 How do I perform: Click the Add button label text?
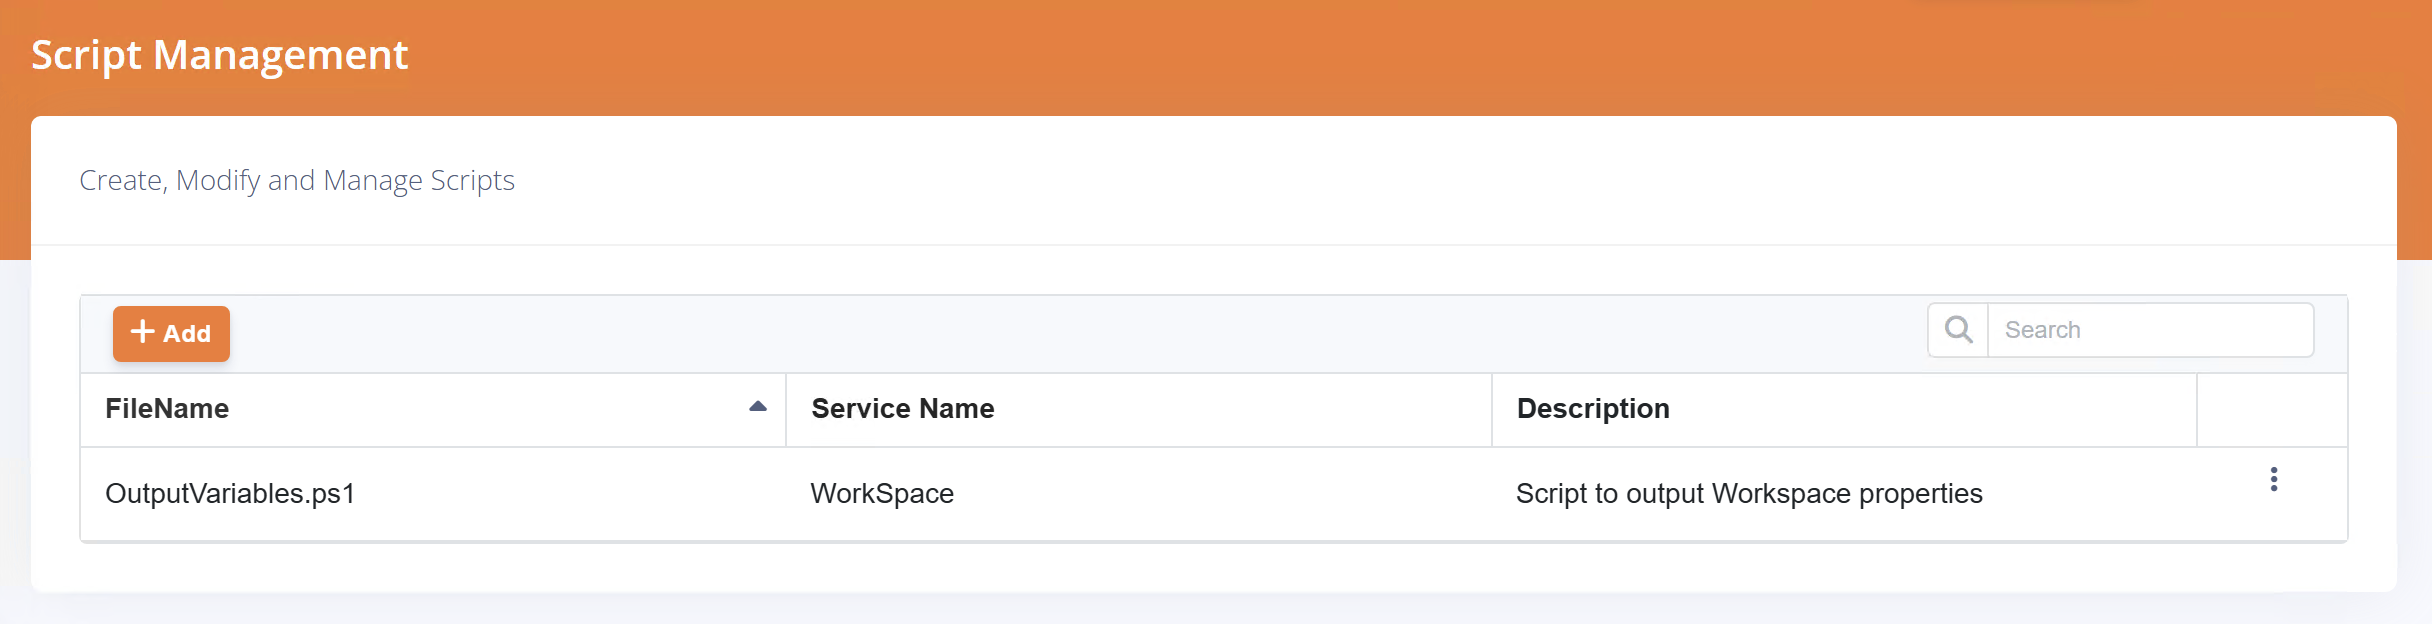coord(187,334)
